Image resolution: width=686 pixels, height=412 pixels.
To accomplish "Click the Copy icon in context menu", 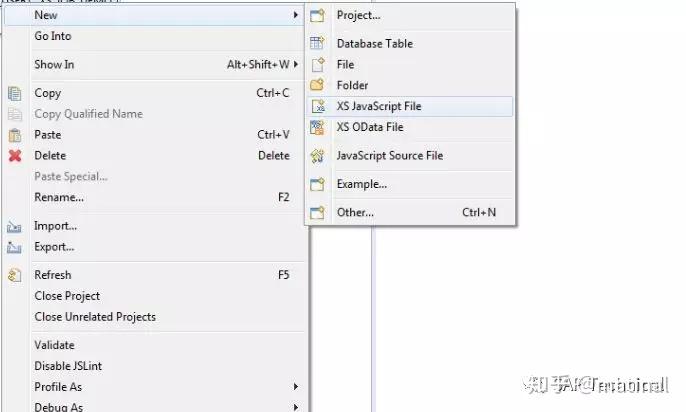I will point(15,93).
